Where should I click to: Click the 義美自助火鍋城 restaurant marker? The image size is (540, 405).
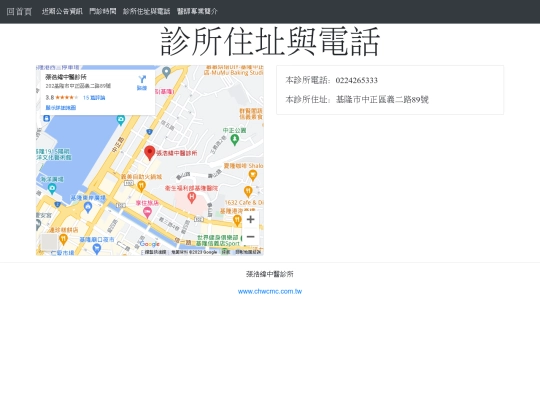pos(141,186)
